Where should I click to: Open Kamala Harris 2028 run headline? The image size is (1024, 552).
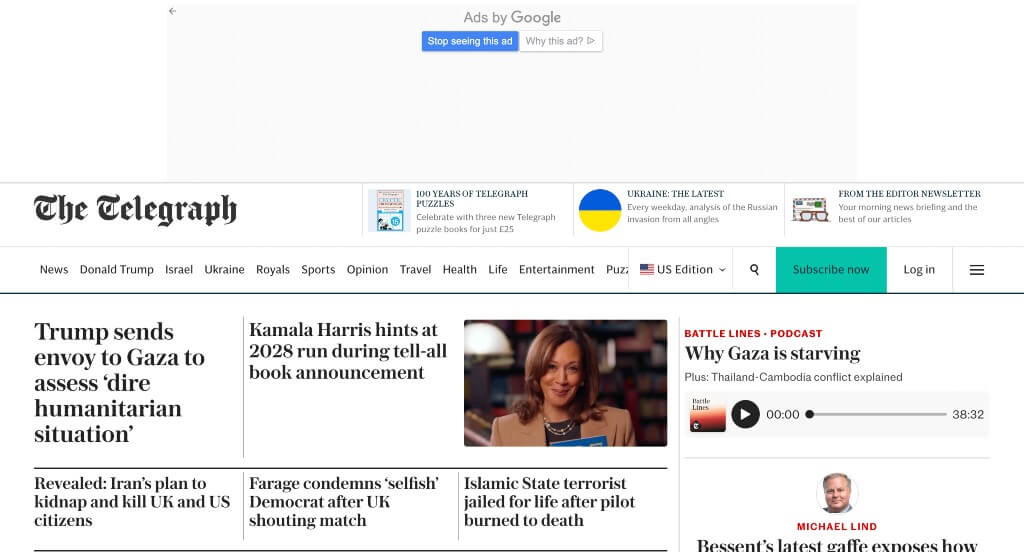[x=348, y=351]
